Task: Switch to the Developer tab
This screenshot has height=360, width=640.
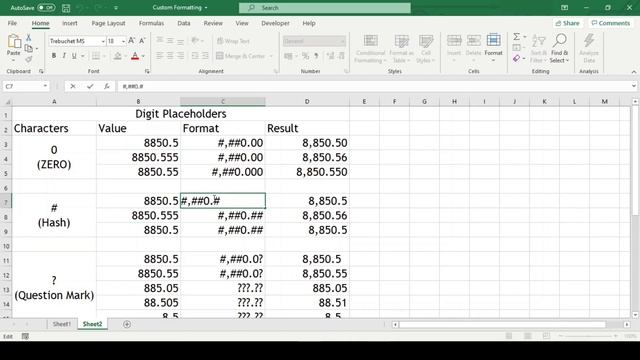Action: point(275,23)
